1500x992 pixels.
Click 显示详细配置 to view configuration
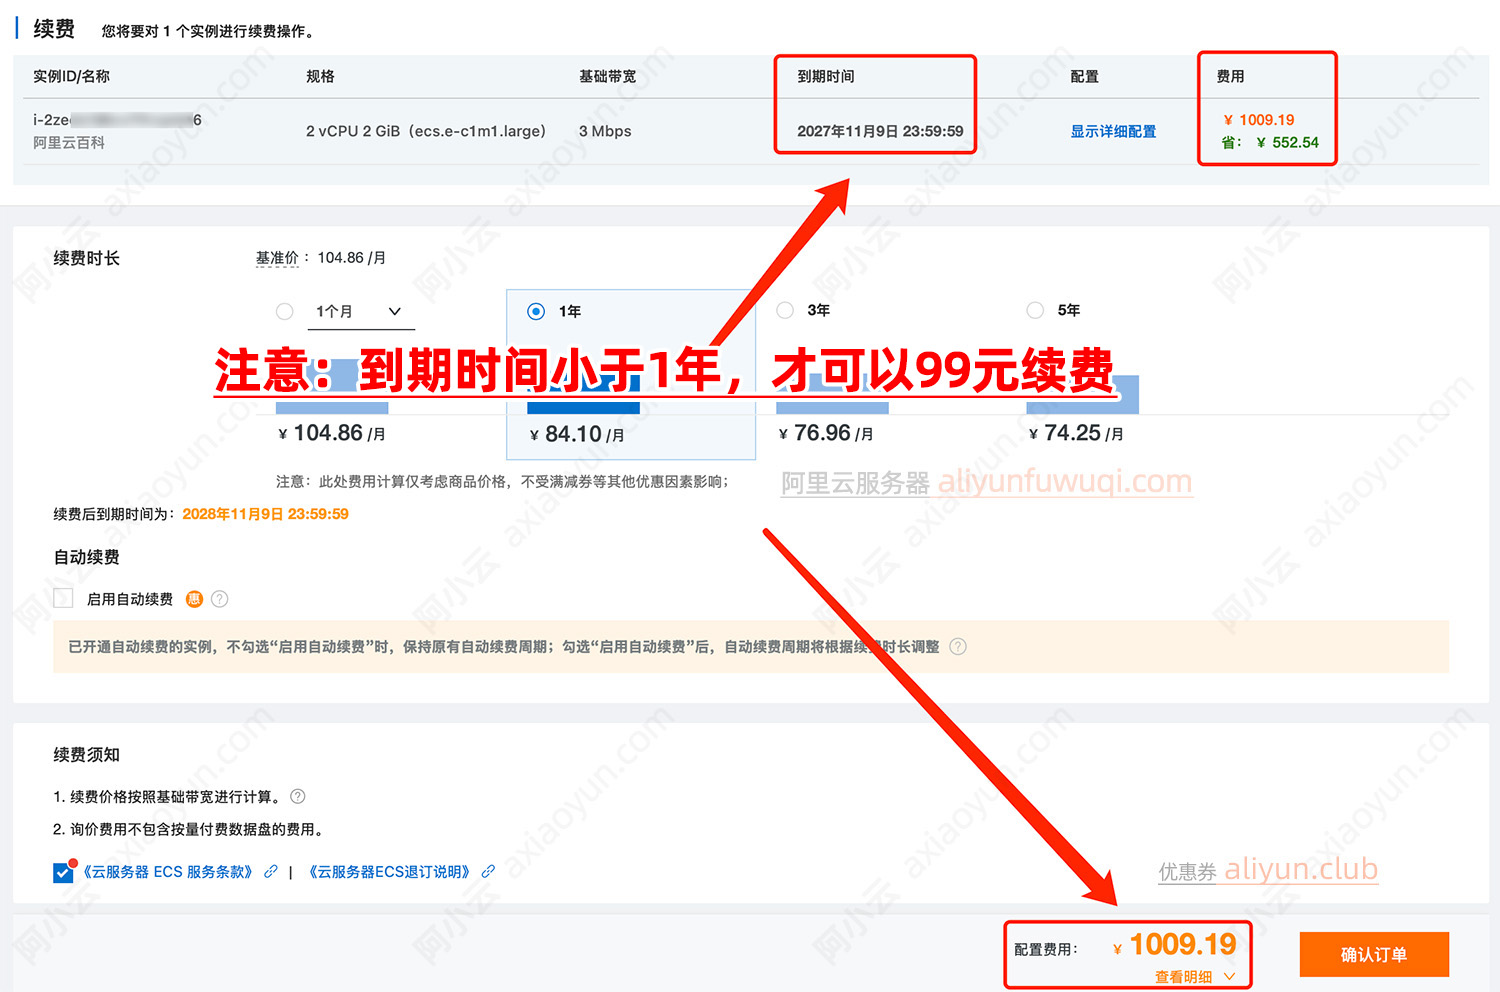coord(1113,131)
